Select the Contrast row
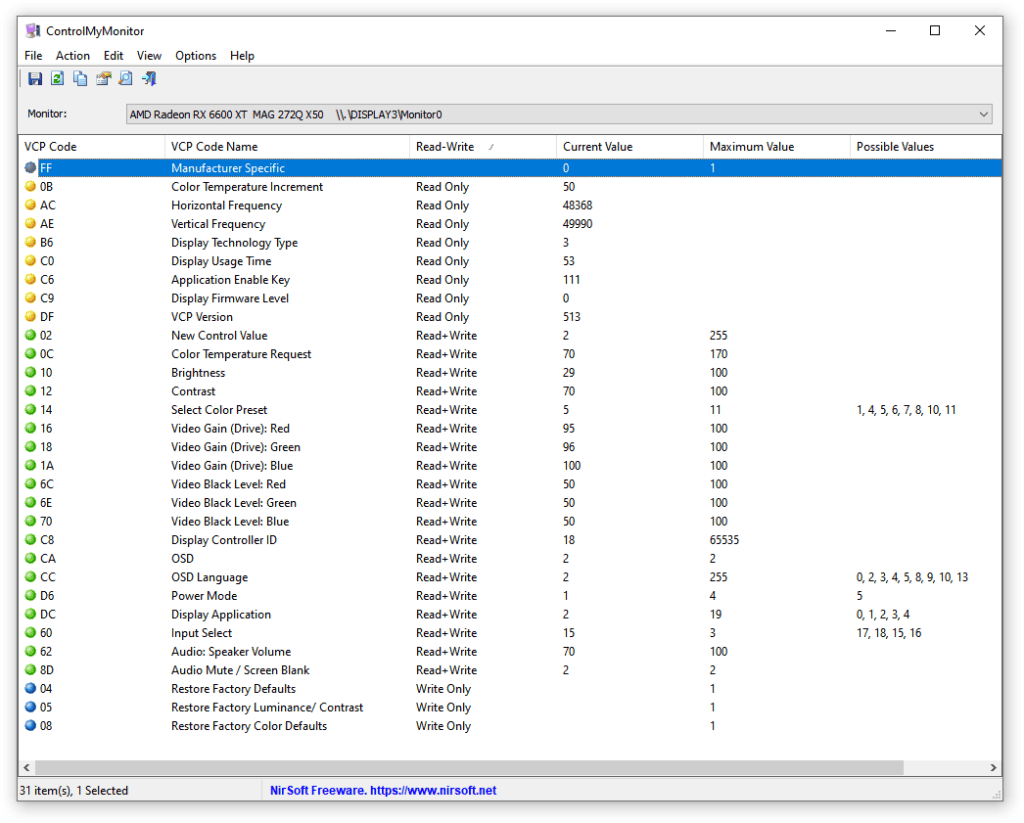1024x823 pixels. point(510,391)
